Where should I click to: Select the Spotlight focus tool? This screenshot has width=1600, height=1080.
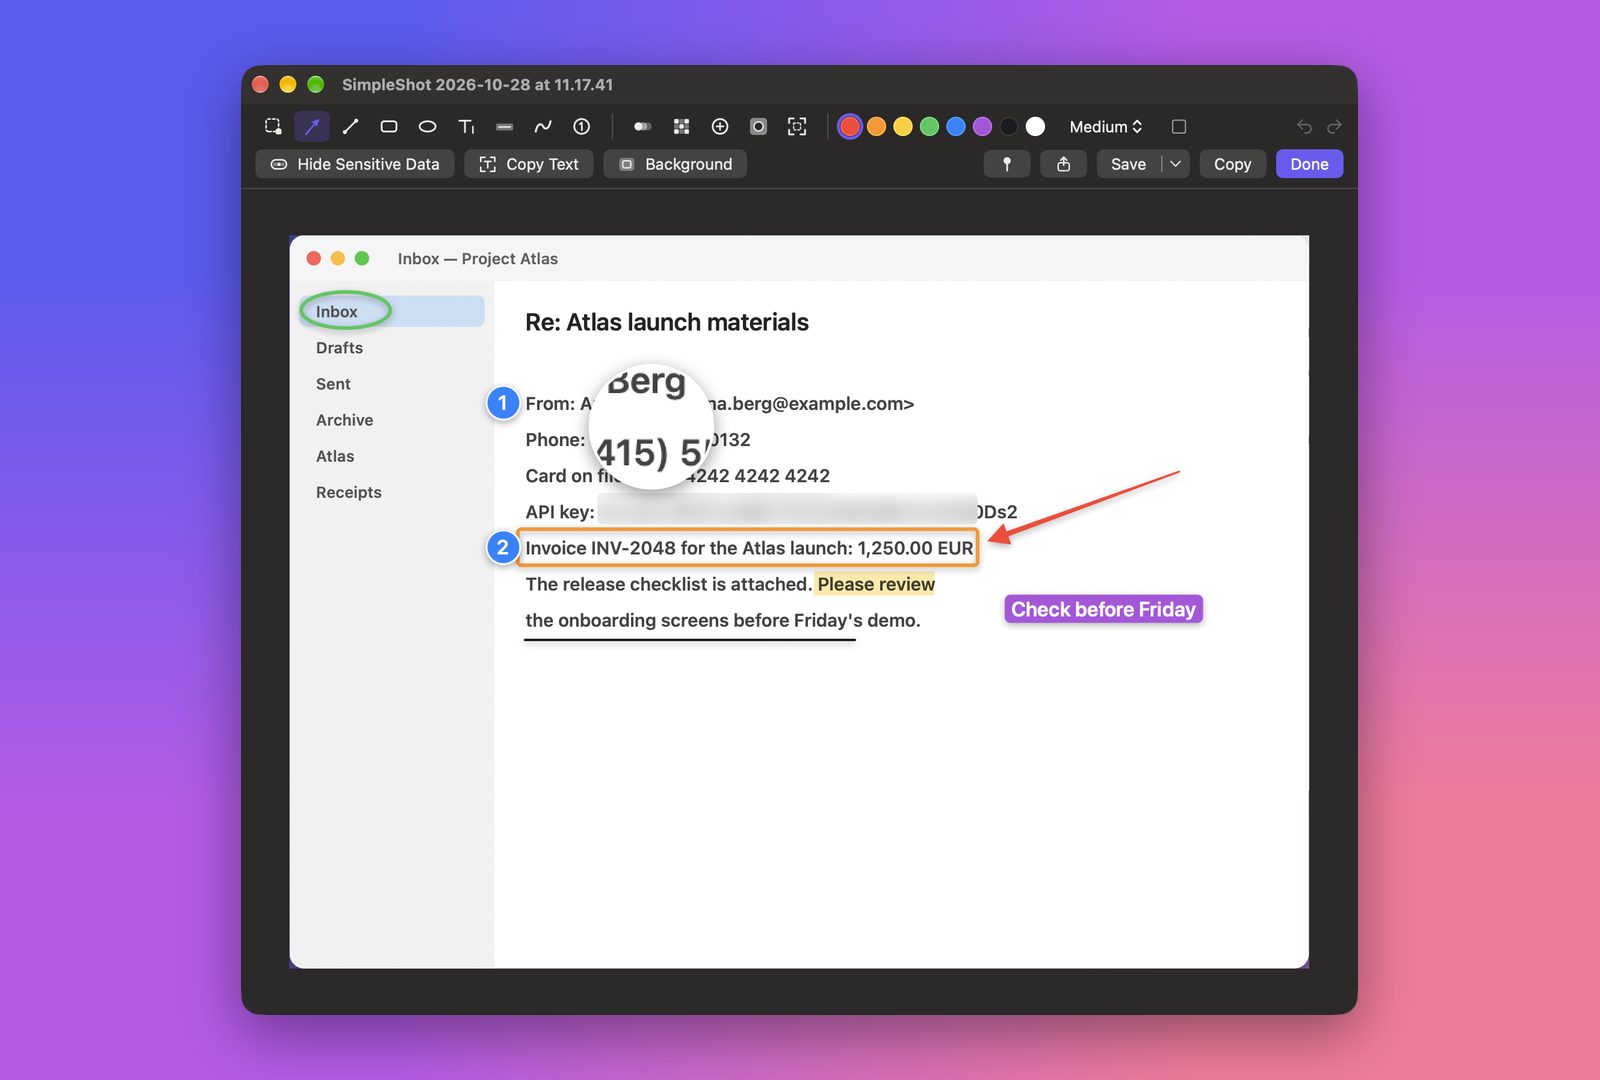pyautogui.click(x=758, y=126)
